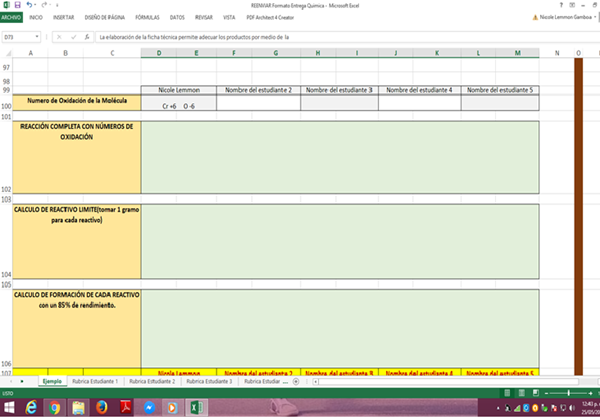The height and width of the screenshot is (420, 600).
Task: Click the Select All corner triangle
Action: (8, 53)
